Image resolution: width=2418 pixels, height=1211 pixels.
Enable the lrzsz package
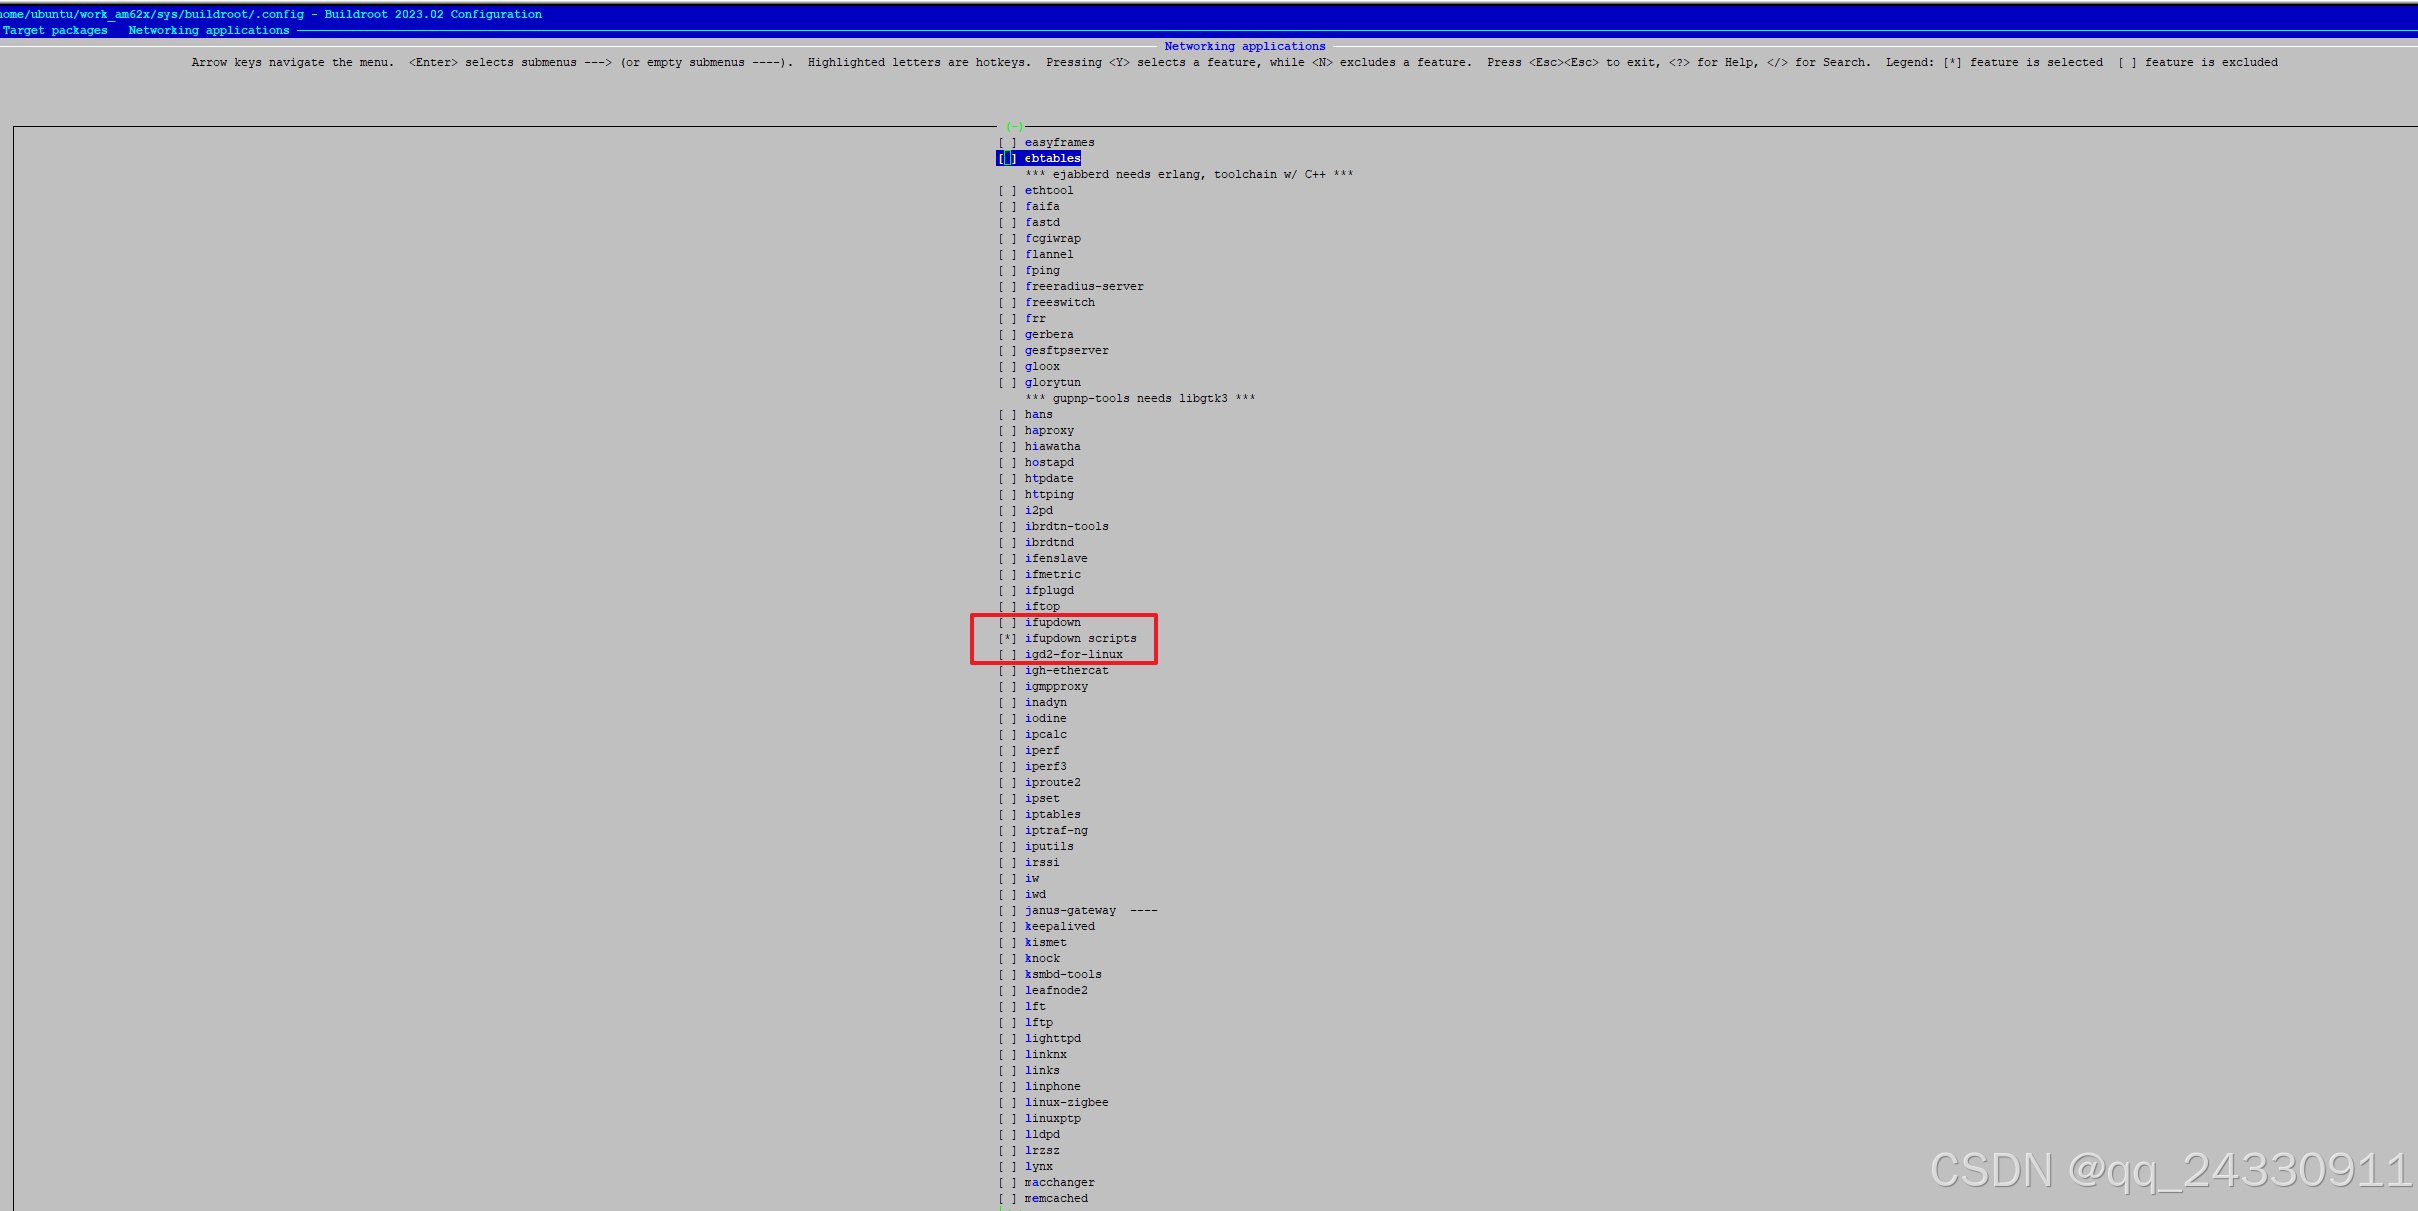click(1008, 1150)
